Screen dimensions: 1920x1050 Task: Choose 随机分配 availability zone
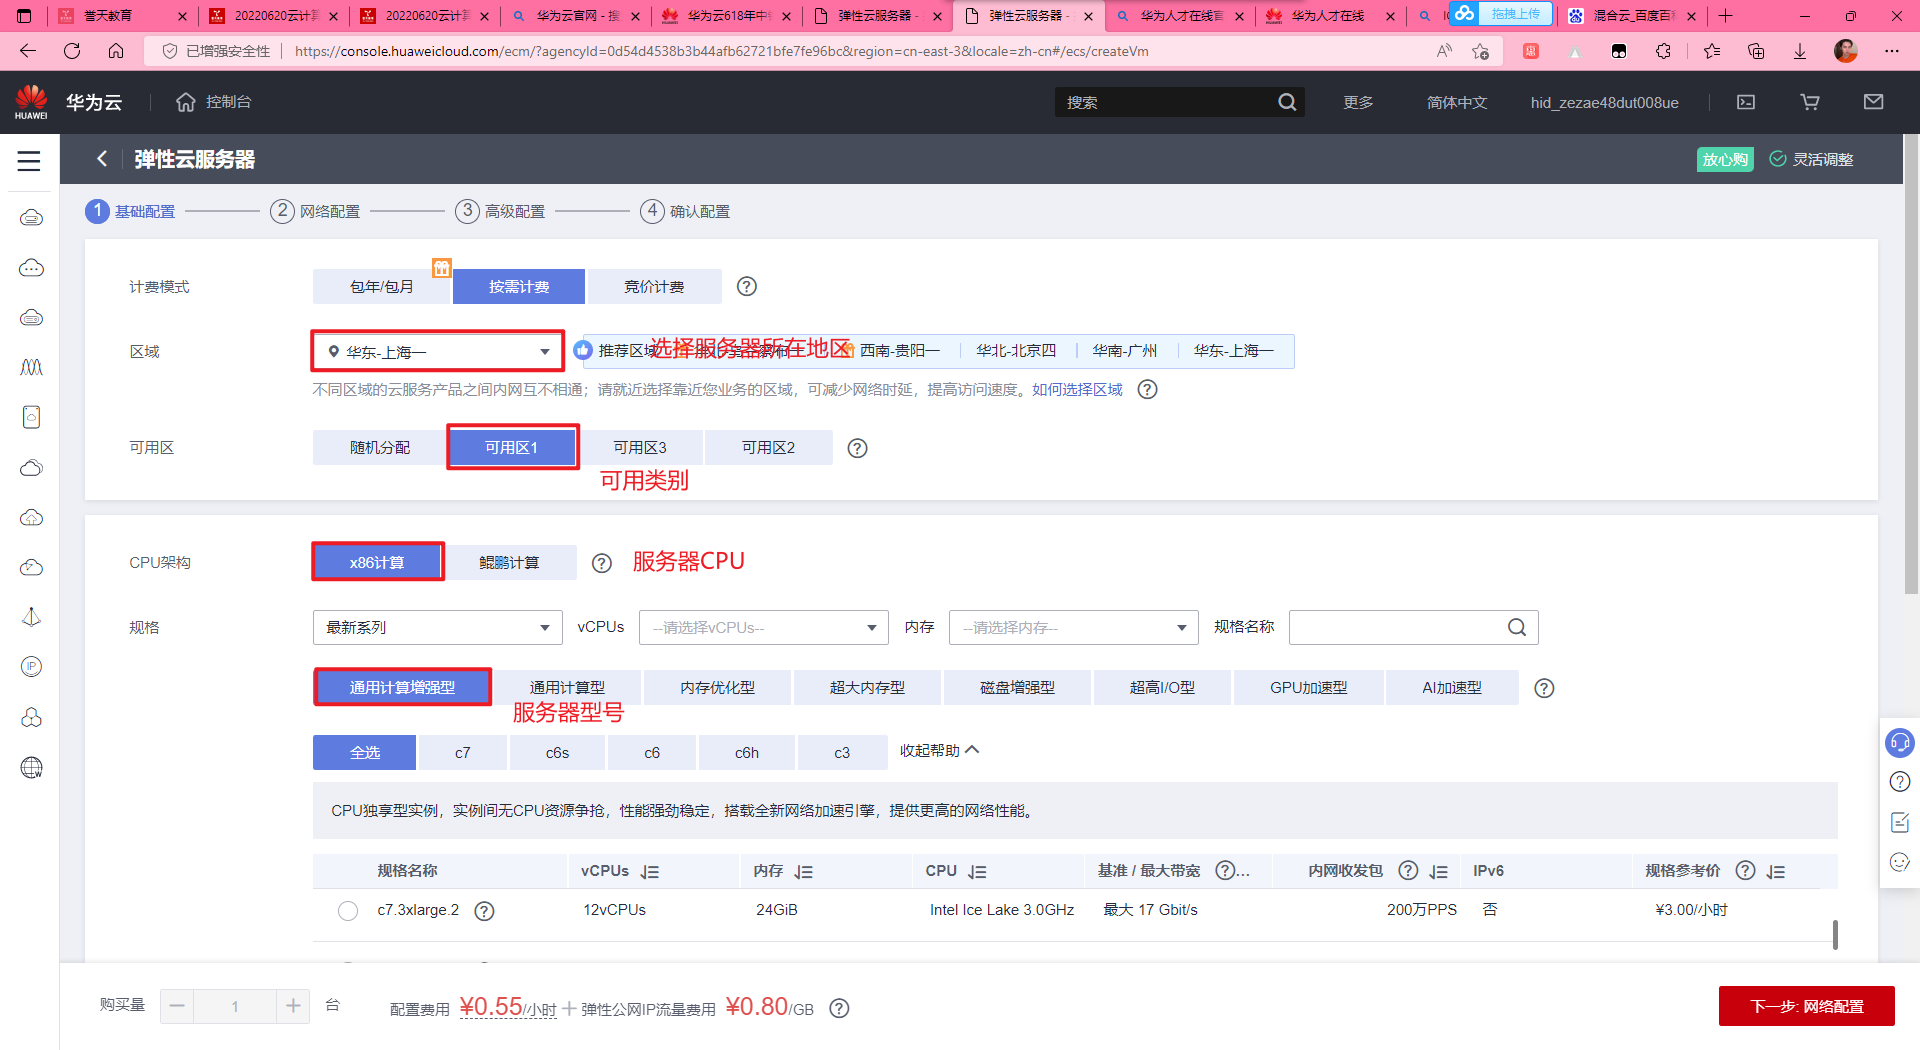click(380, 448)
